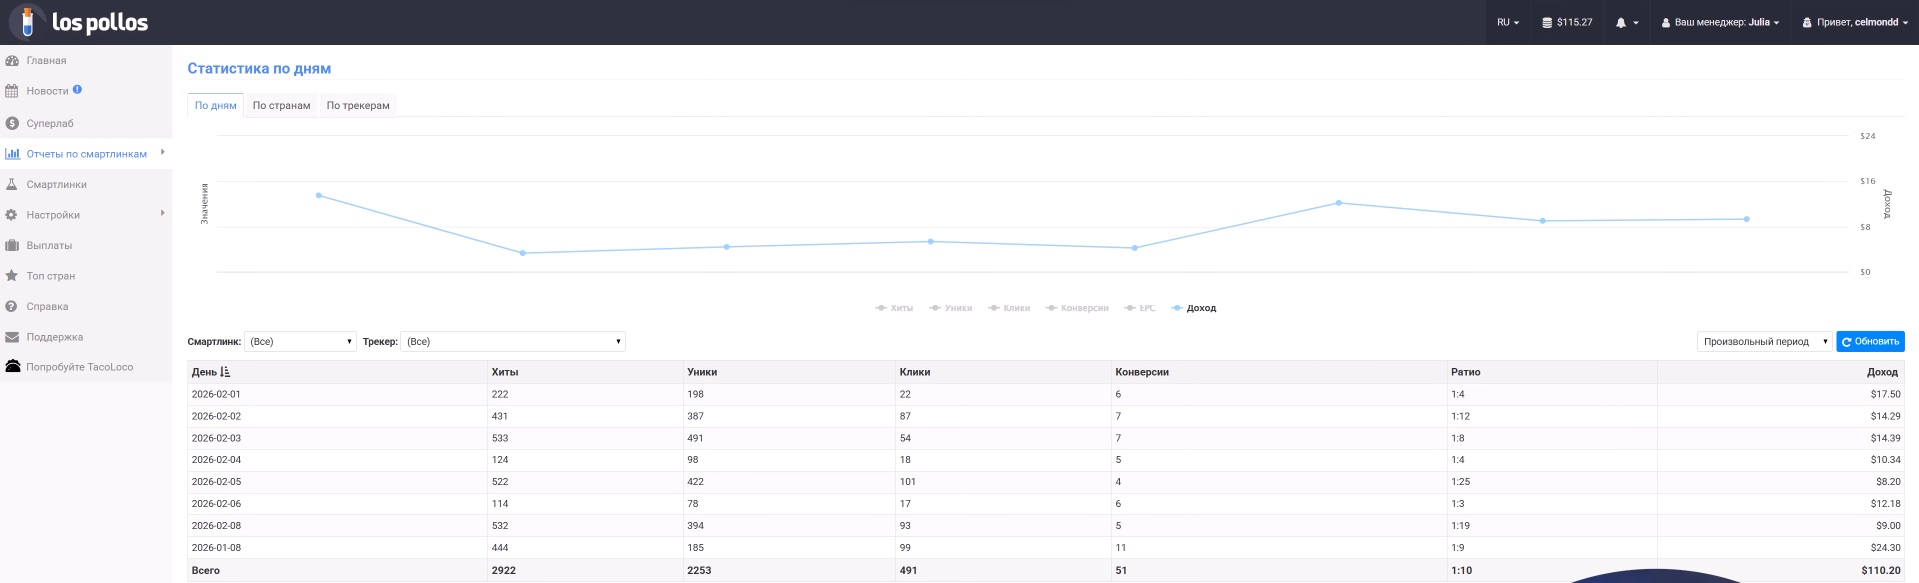Expand Отчеты по смартлинкам submenu arrow
Image resolution: width=1919 pixels, height=583 pixels.
tap(162, 152)
